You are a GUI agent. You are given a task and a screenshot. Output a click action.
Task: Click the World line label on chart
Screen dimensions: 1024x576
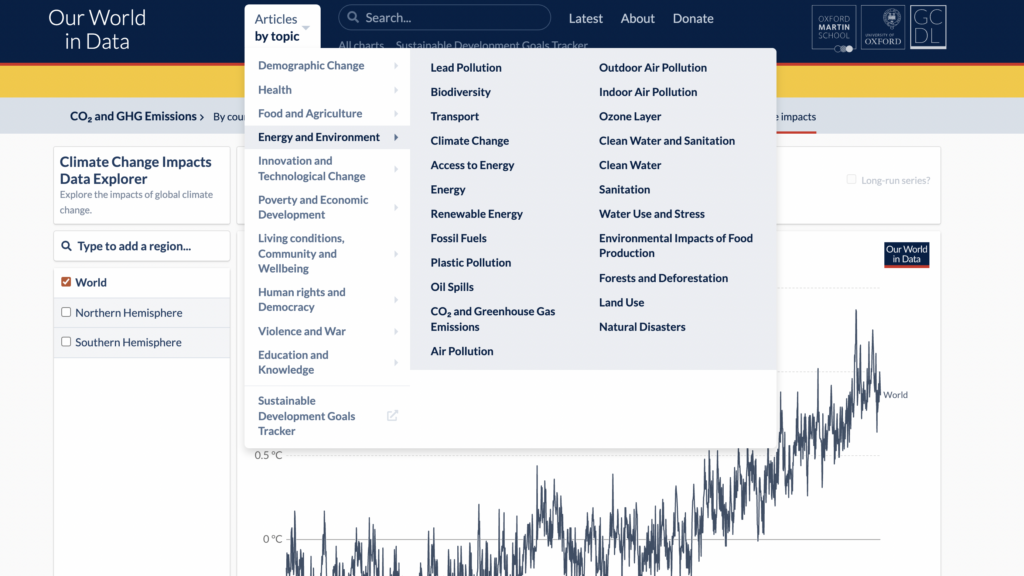pyautogui.click(x=895, y=394)
